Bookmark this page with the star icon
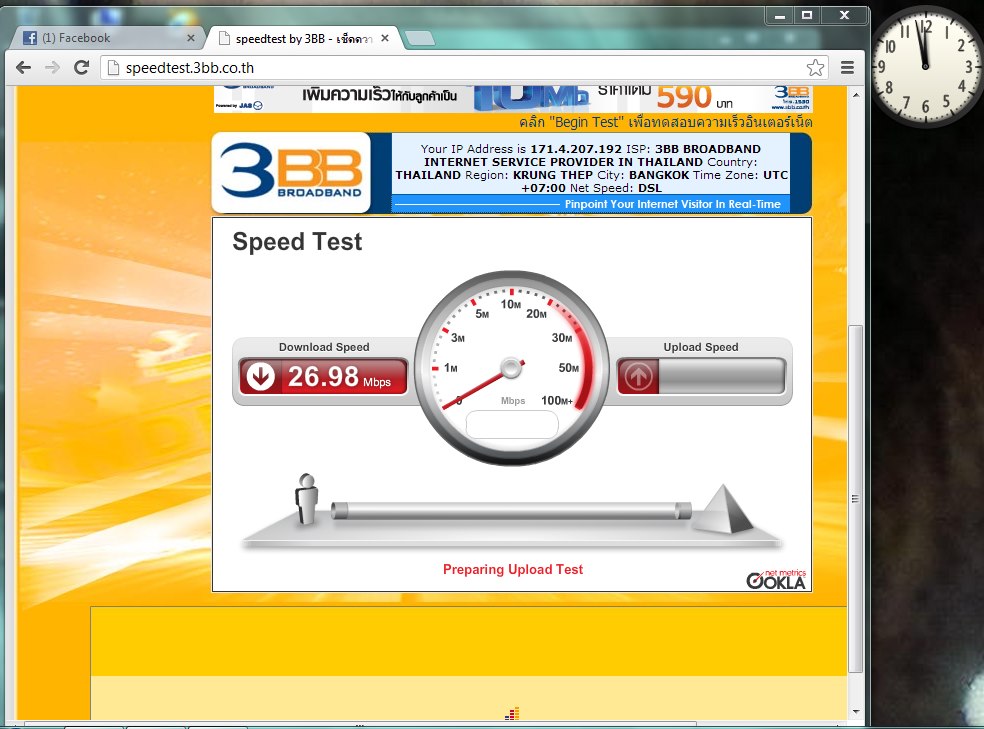984x729 pixels. click(x=815, y=68)
